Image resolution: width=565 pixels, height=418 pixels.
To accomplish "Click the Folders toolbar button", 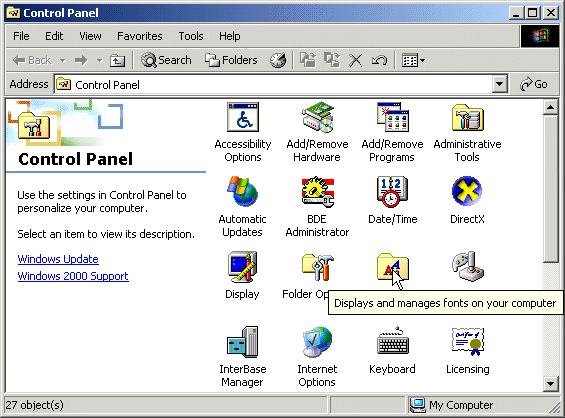I will click(231, 60).
